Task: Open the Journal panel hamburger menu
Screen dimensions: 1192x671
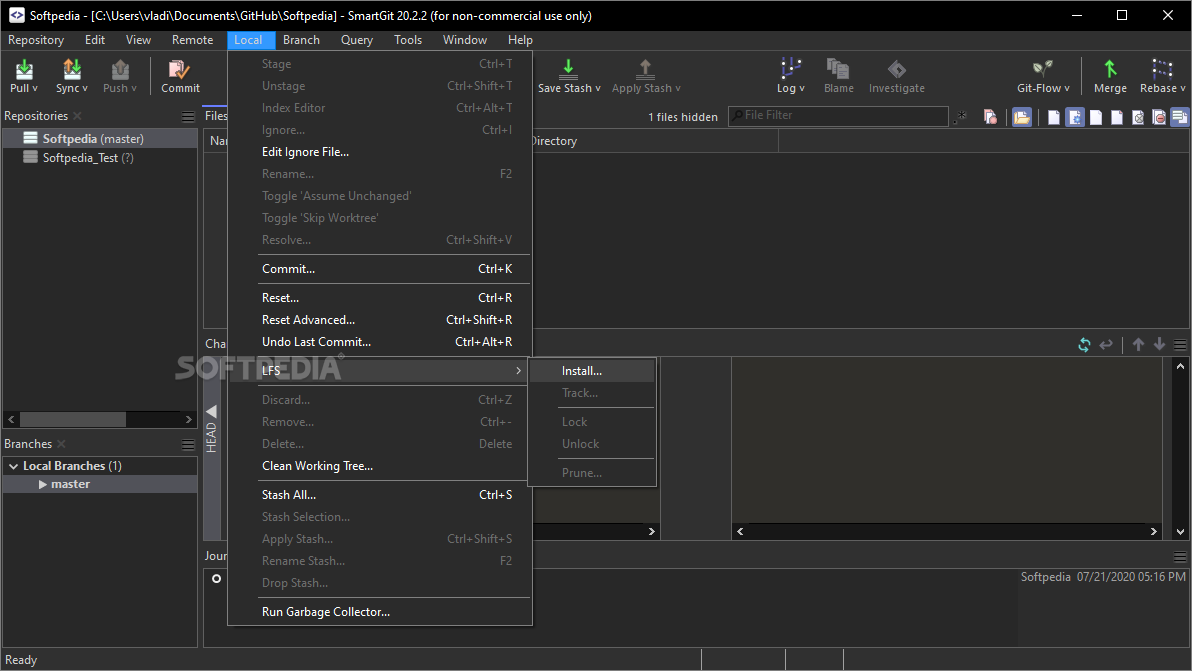Action: click(x=1180, y=556)
